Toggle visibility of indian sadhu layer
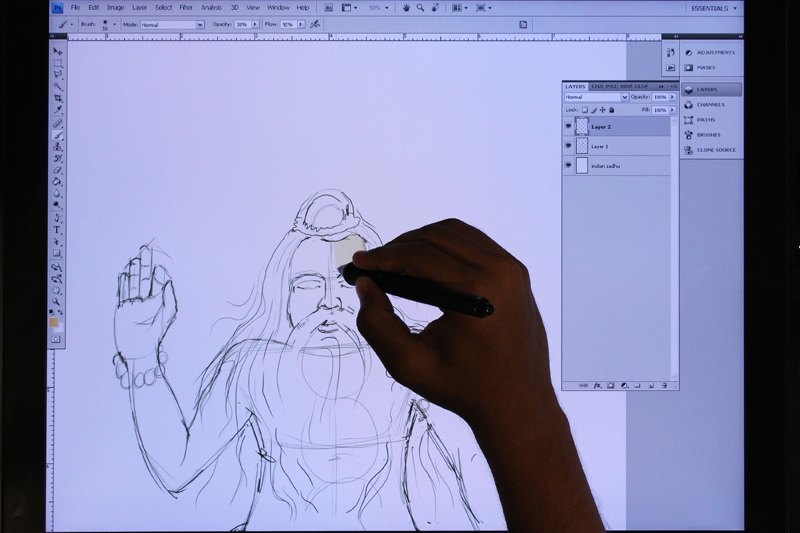 click(569, 165)
